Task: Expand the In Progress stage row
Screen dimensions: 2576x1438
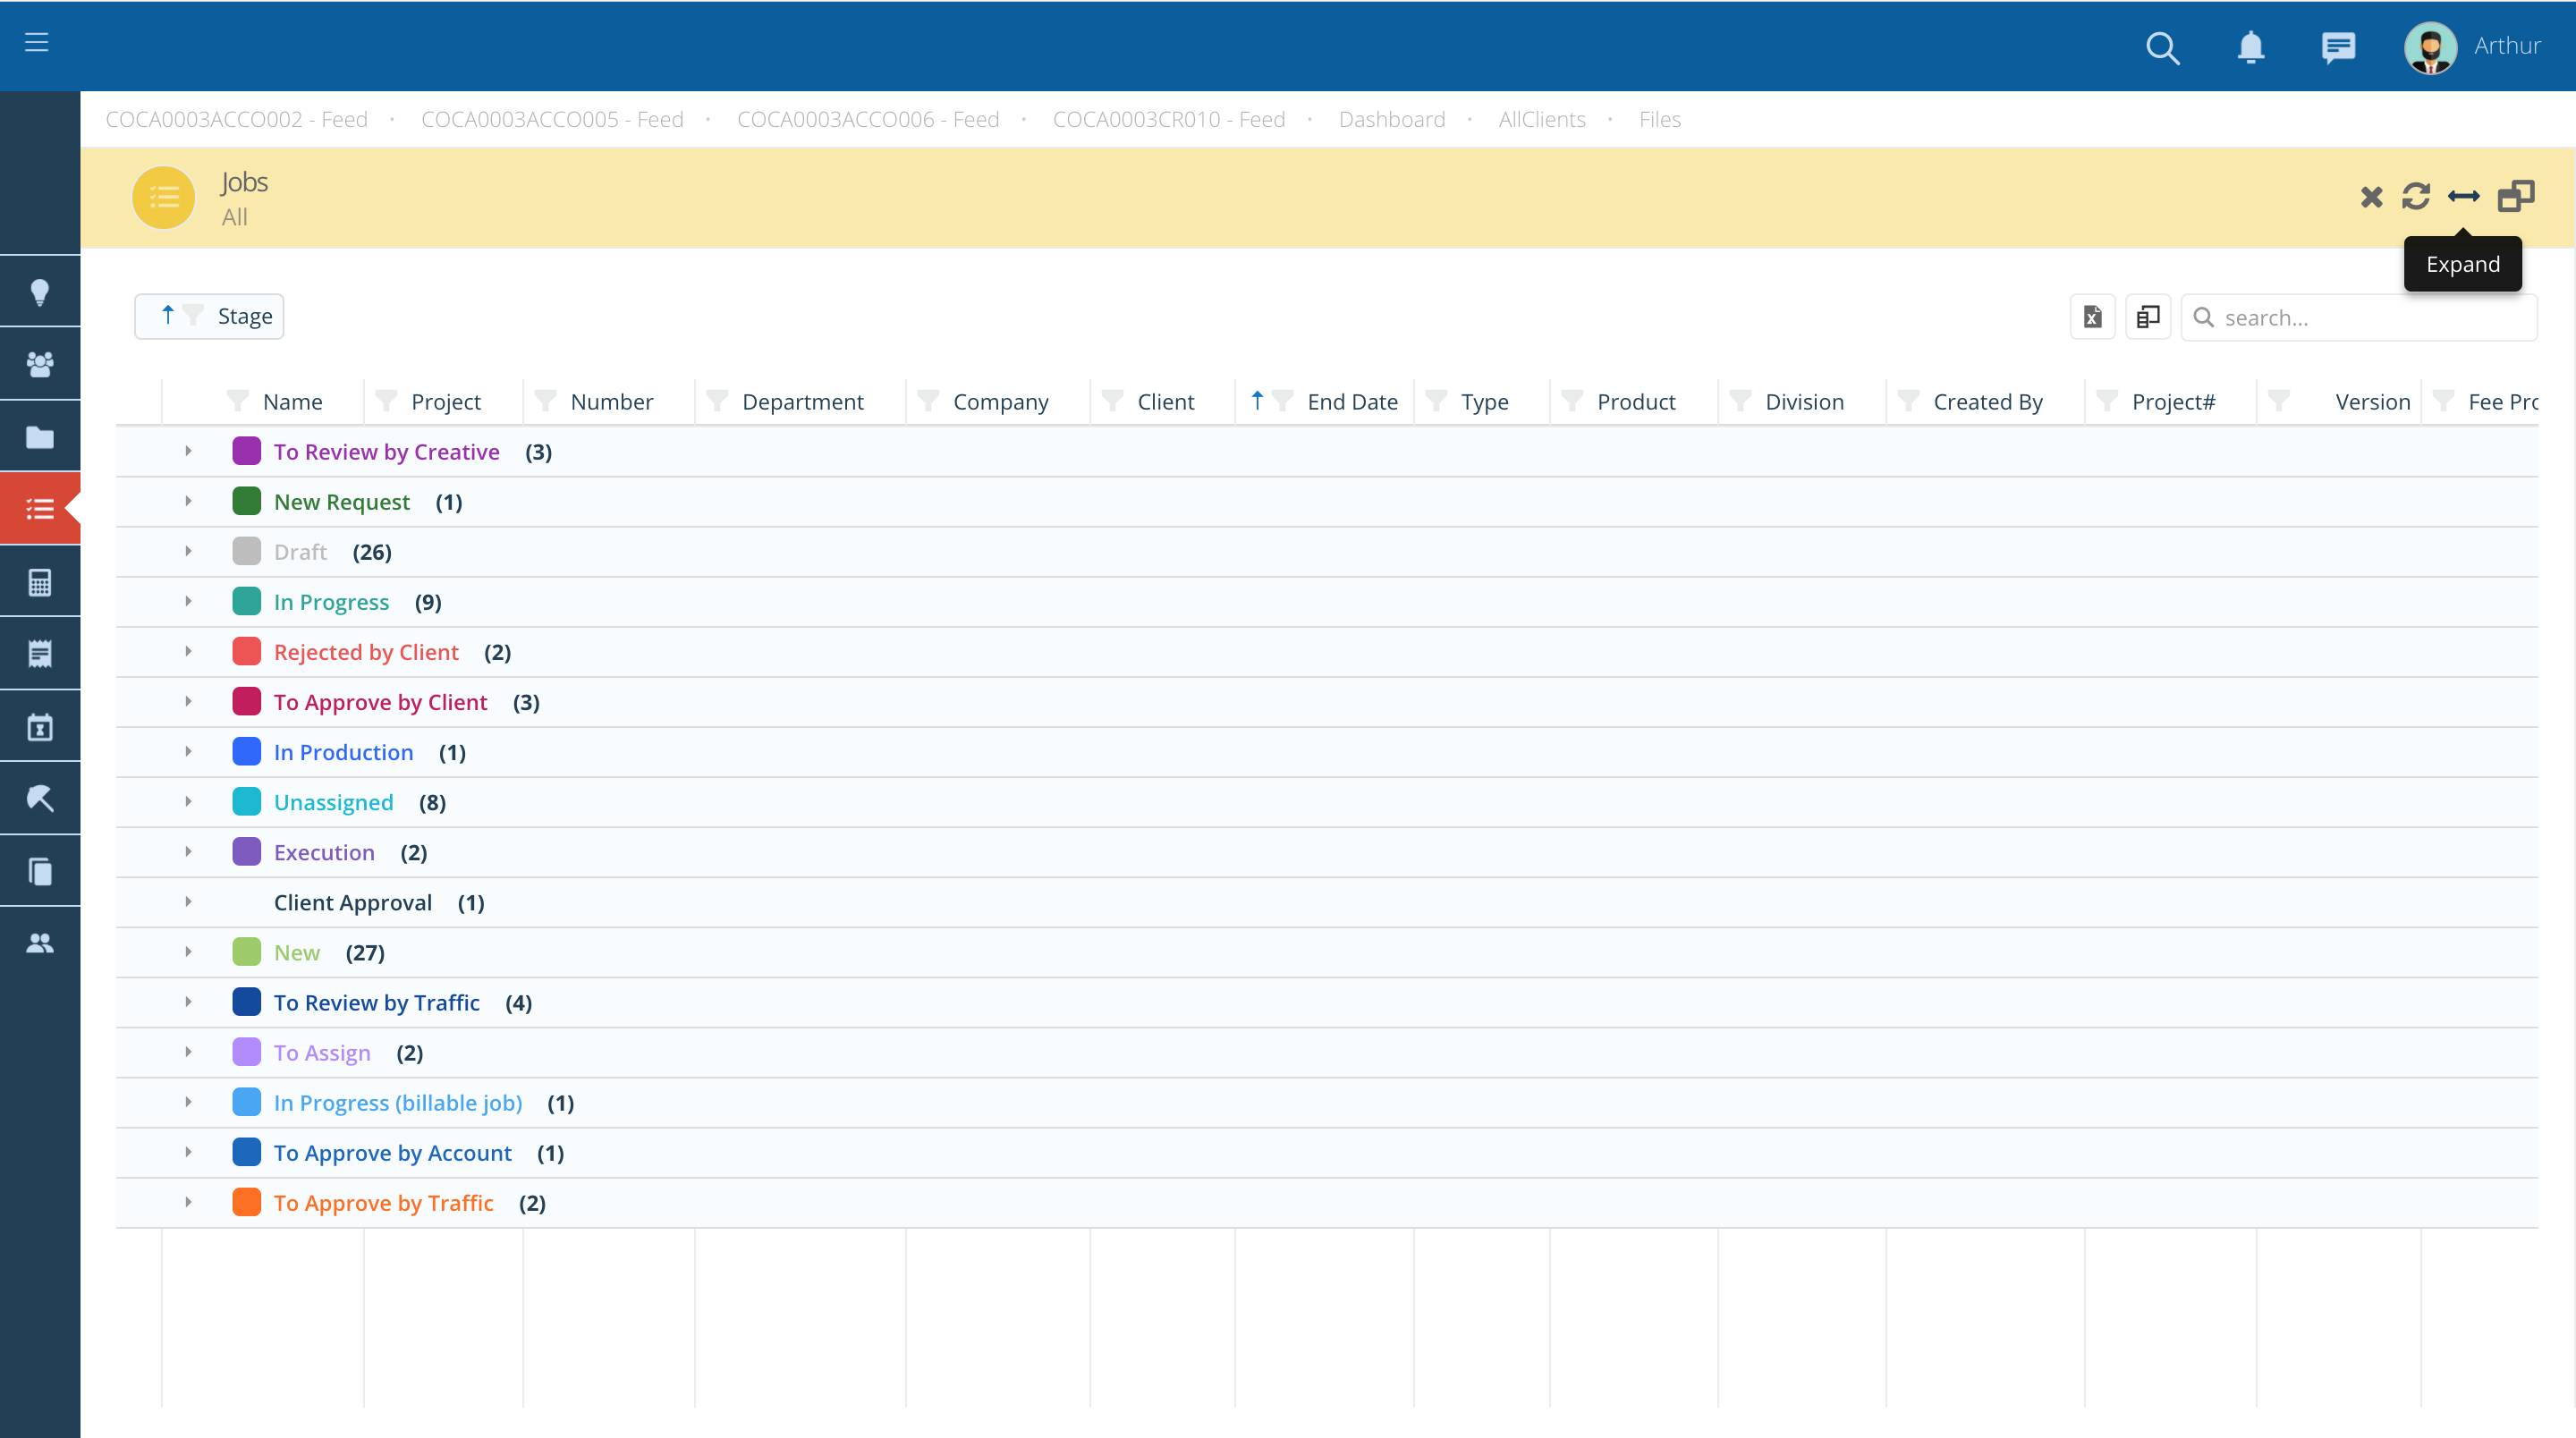Action: (x=188, y=601)
